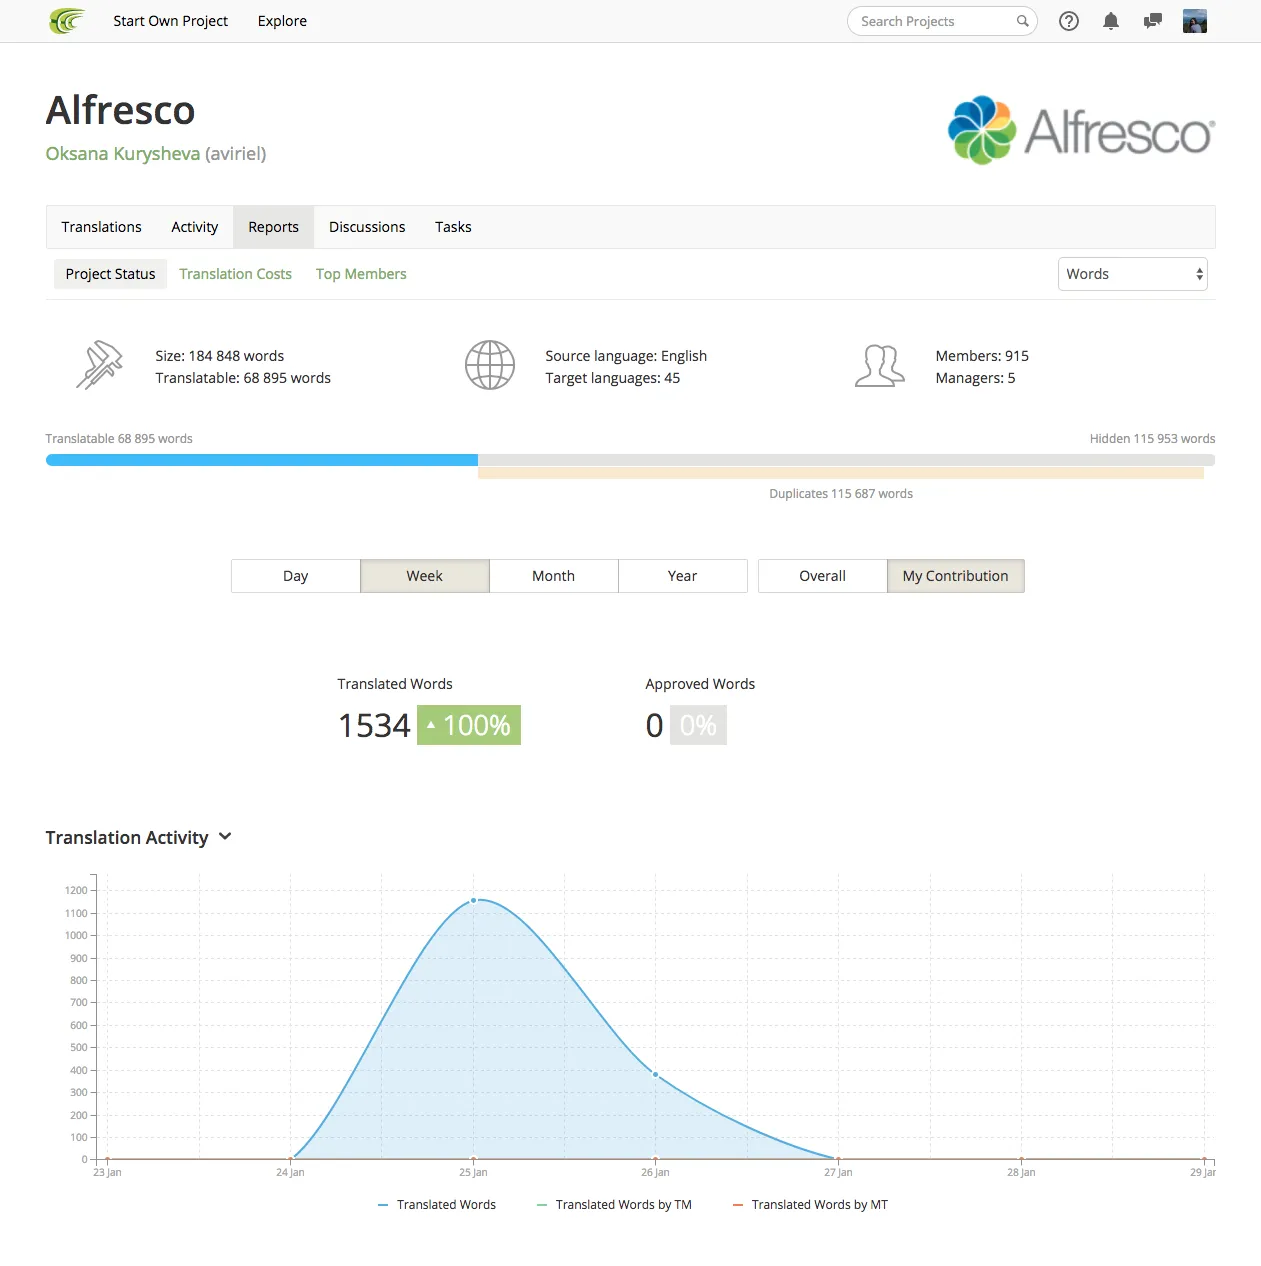Click the 25 Jan chart peak point
The height and width of the screenshot is (1266, 1261).
(x=473, y=900)
